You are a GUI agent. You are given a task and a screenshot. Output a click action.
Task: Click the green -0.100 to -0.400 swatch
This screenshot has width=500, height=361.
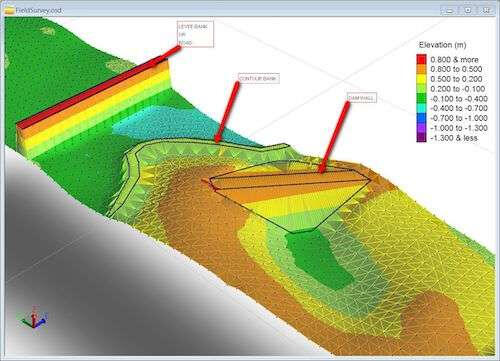(421, 98)
